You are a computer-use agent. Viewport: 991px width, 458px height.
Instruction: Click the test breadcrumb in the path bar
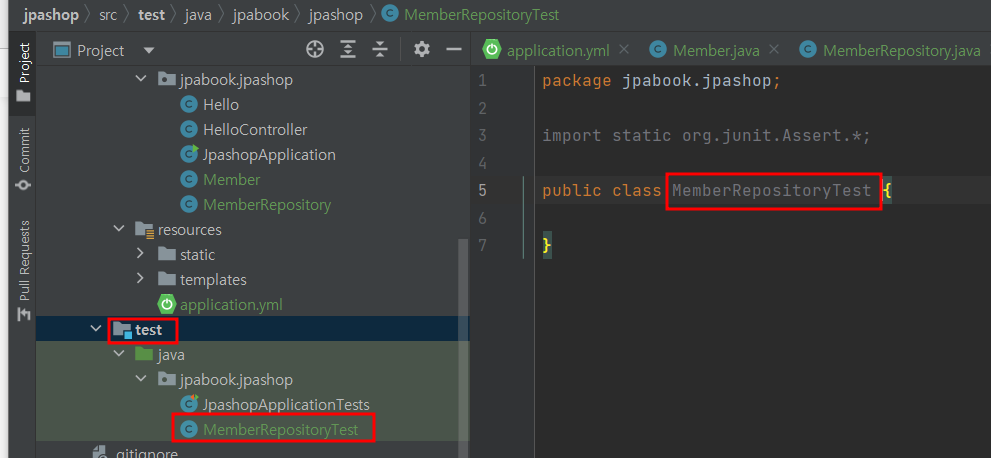pos(152,15)
